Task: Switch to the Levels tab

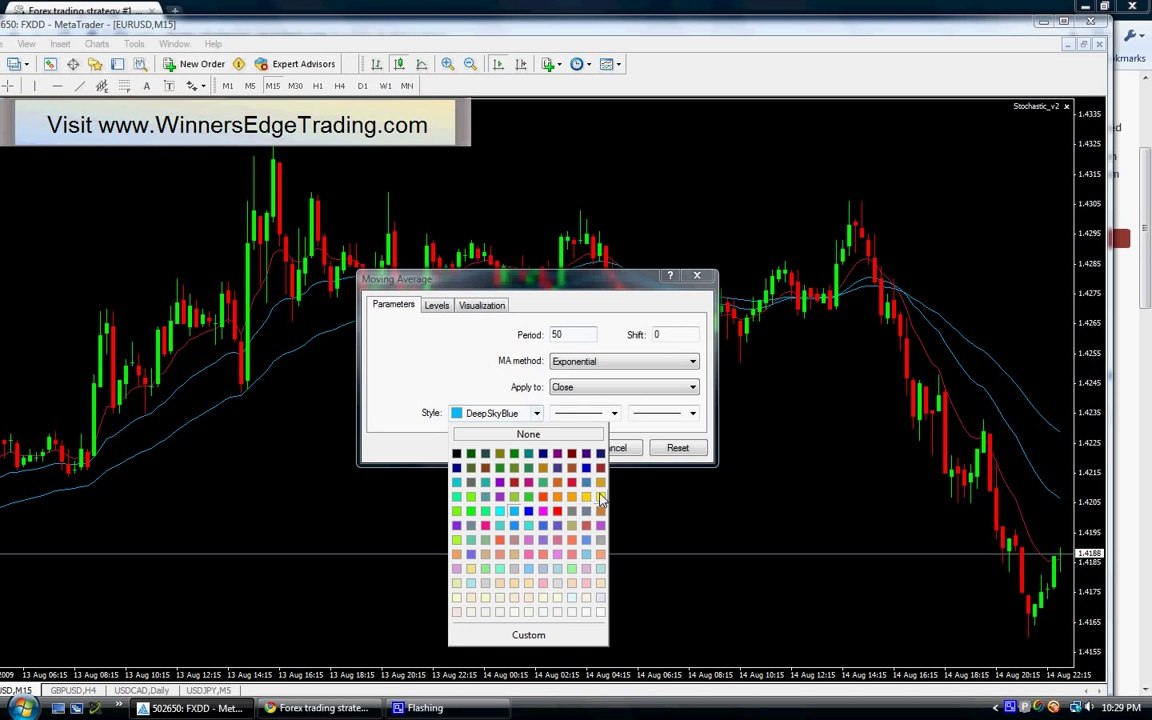Action: point(436,306)
